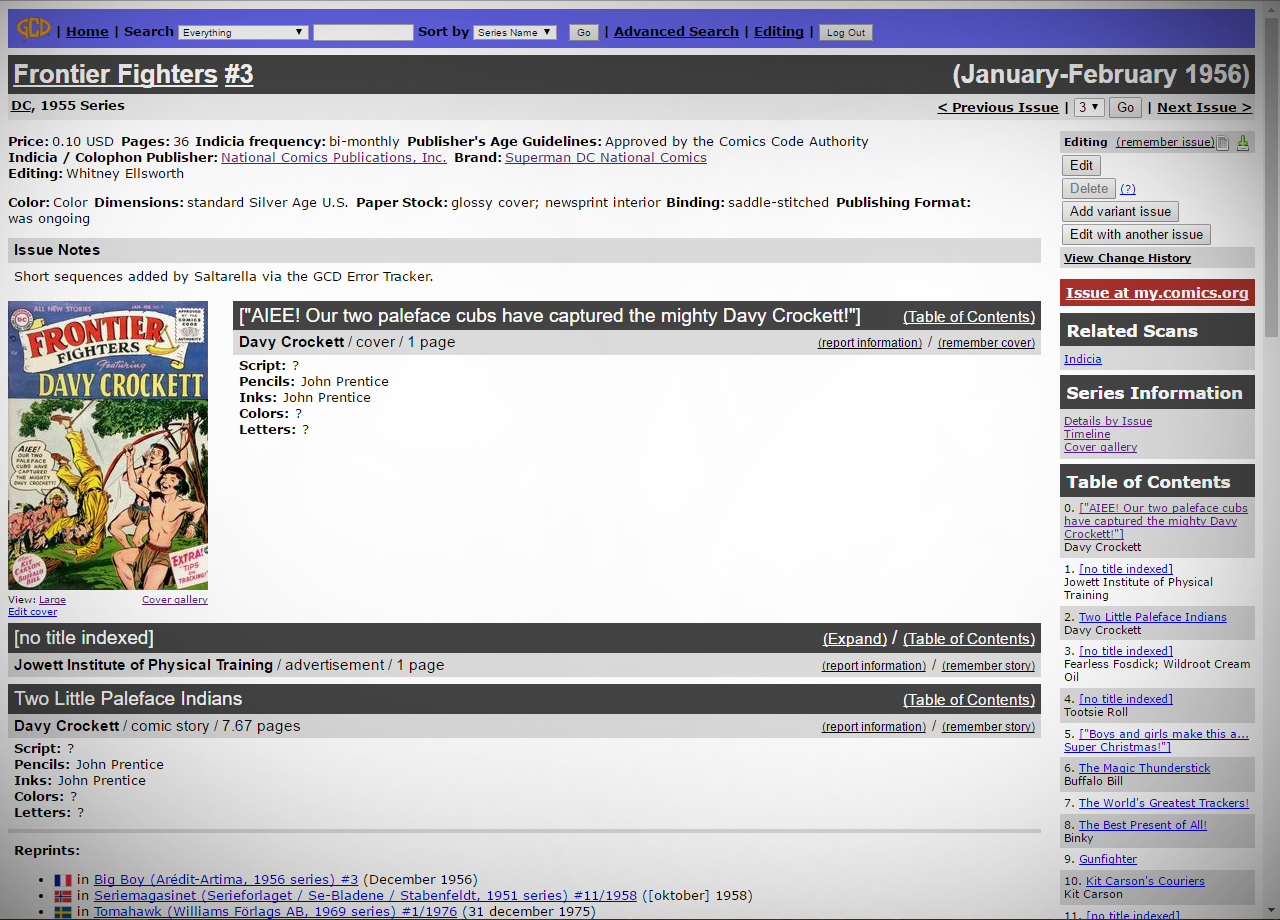Jump to Two Little Paleface Indians in sidebar contents
The width and height of the screenshot is (1280, 920).
(x=1153, y=617)
